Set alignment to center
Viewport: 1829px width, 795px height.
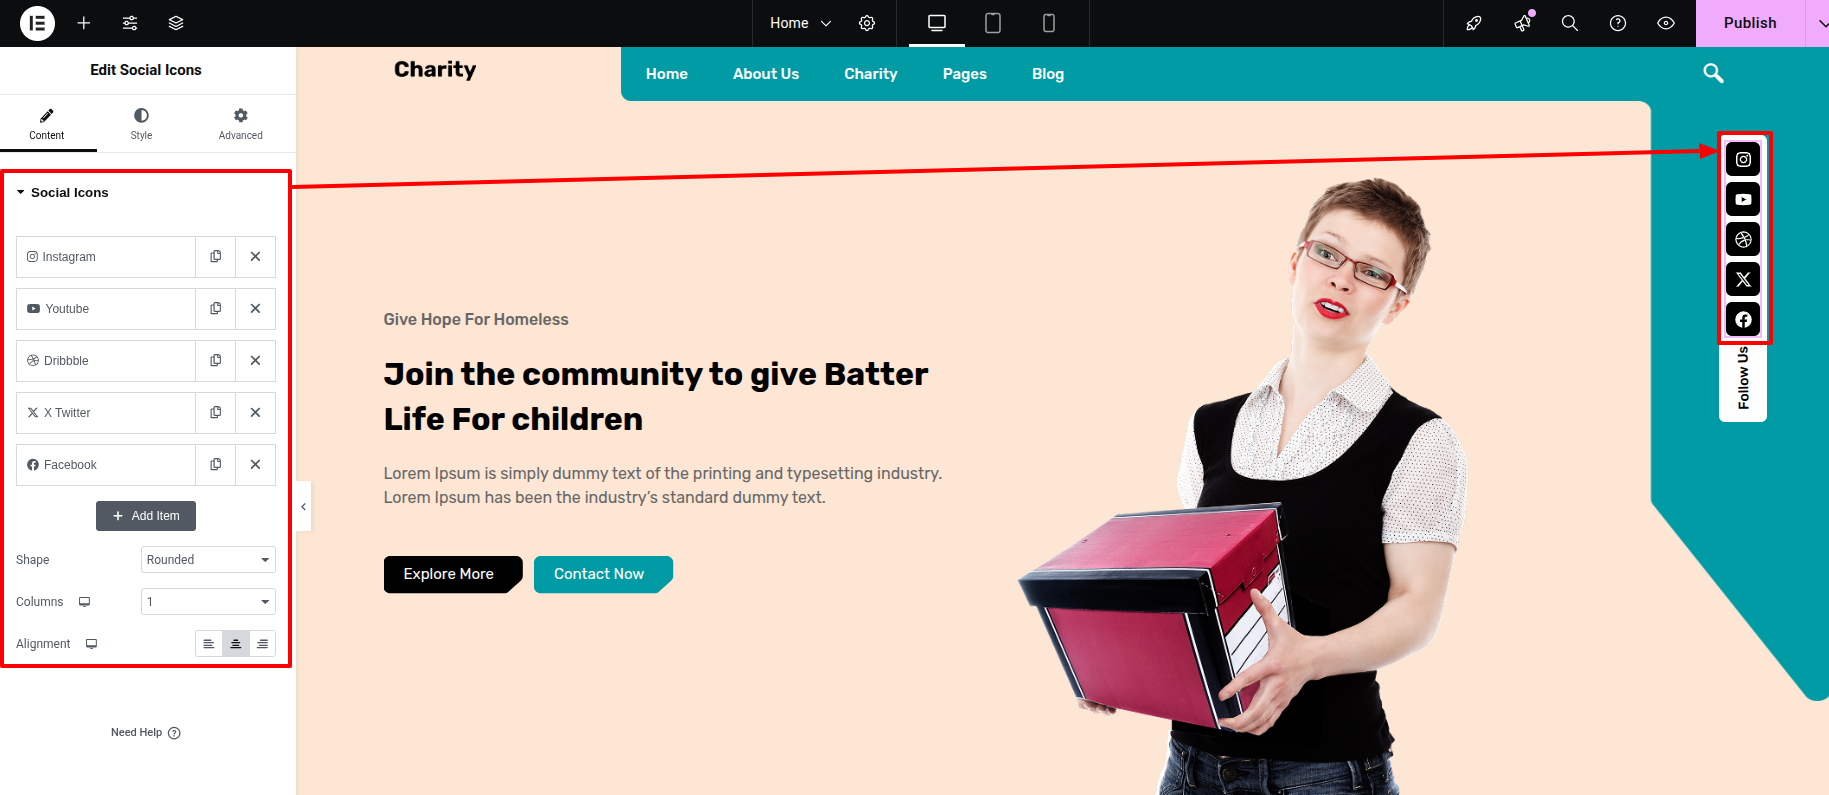point(236,644)
